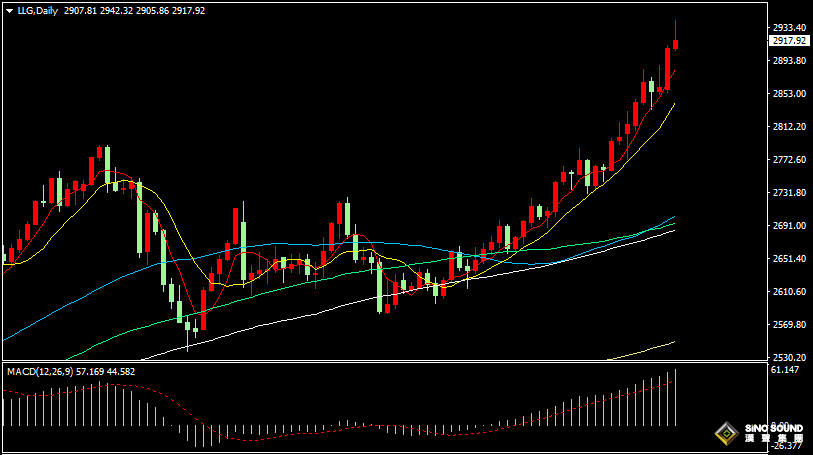813x455 pixels.
Task: Select the LLG,Daily symbol label
Action: [x=37, y=11]
